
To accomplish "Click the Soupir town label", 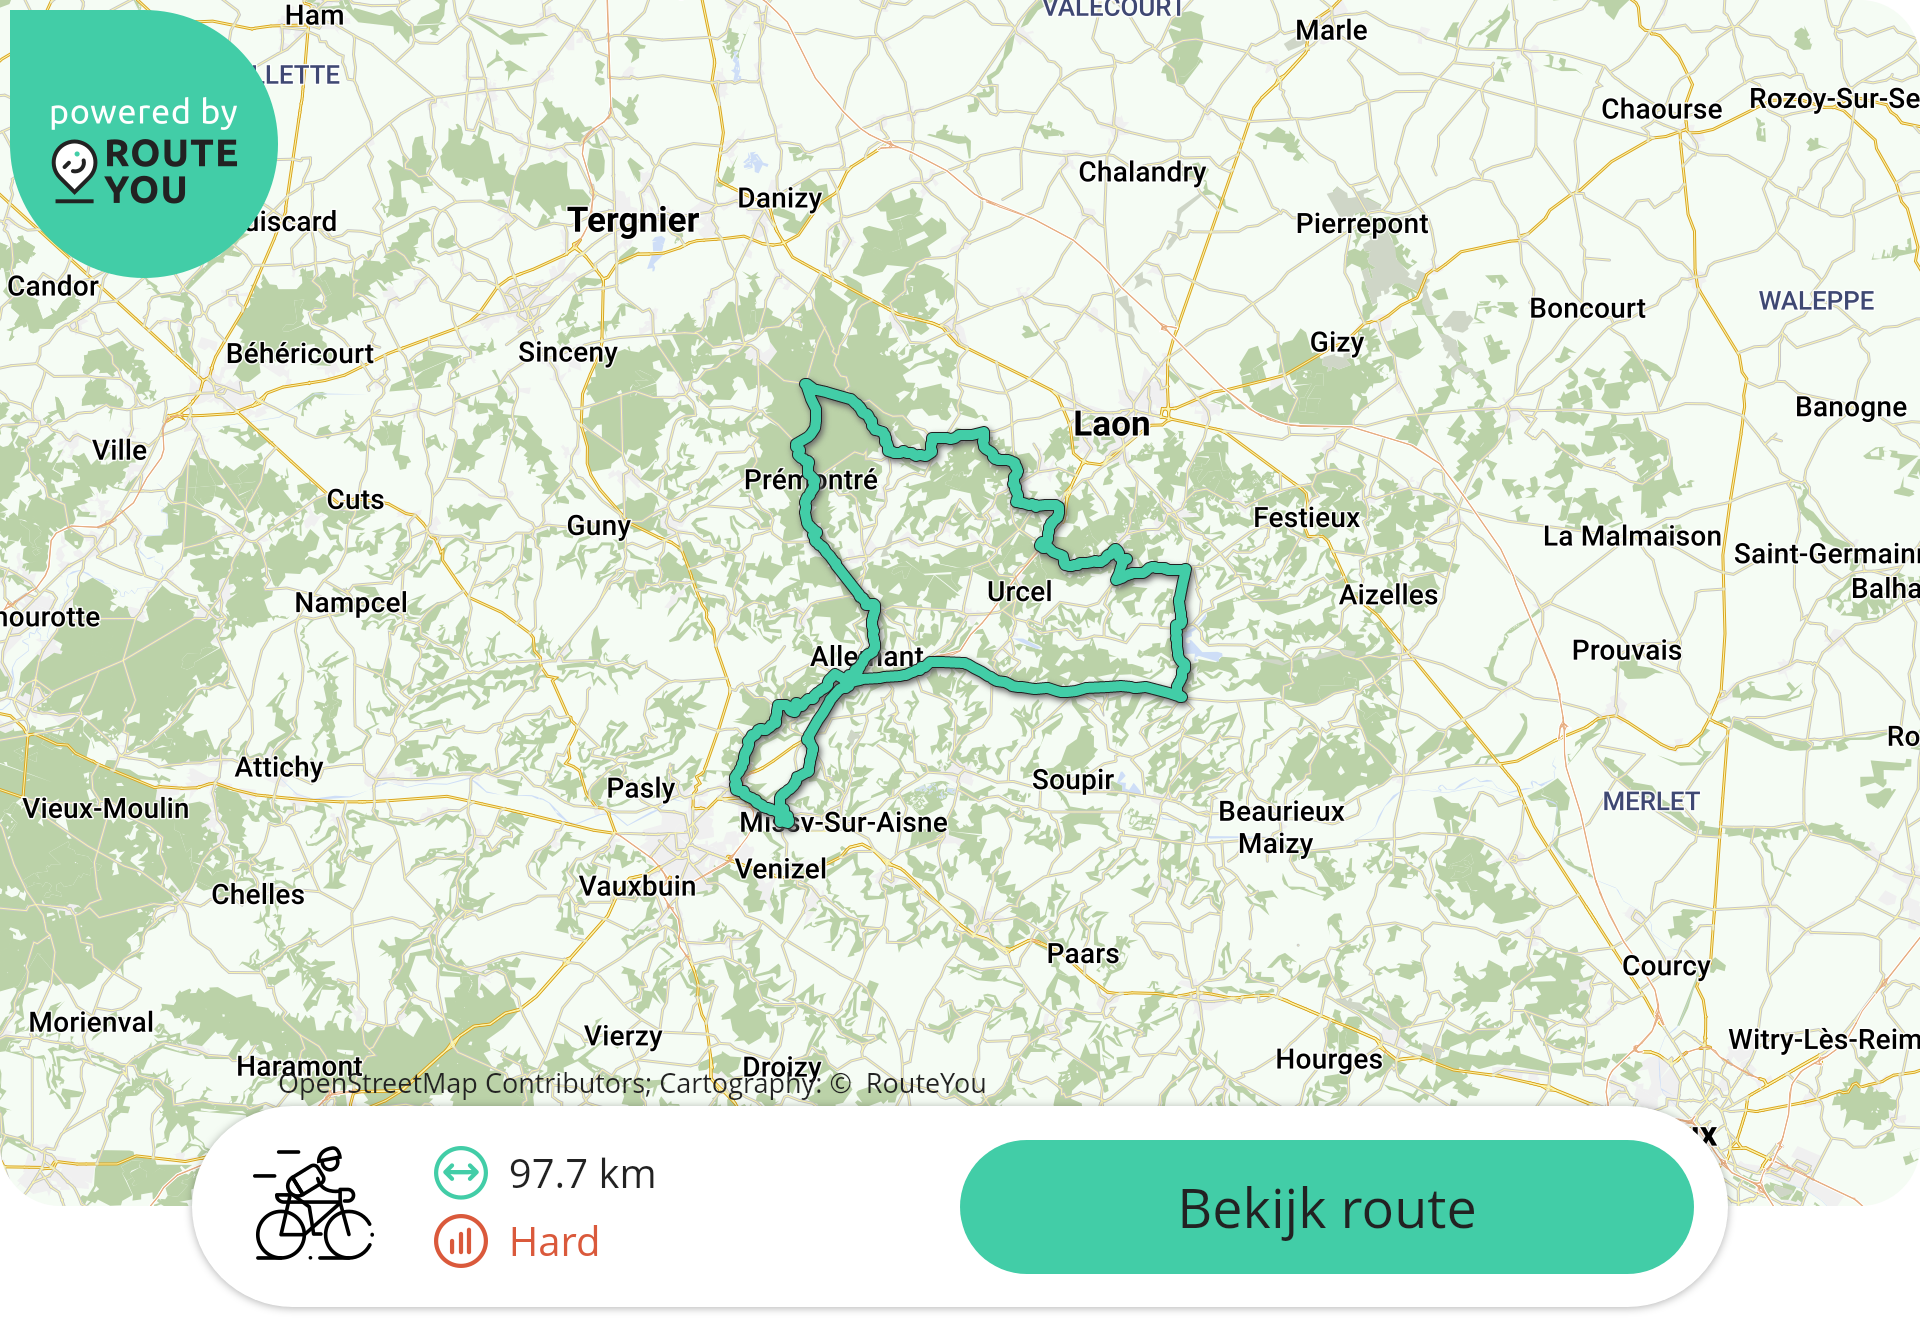I will click(1073, 779).
